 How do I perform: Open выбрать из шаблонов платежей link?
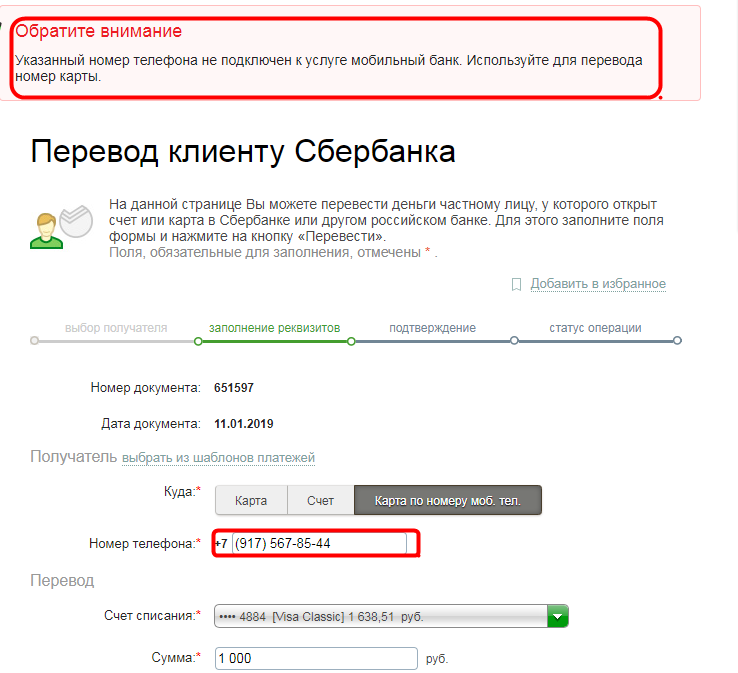pyautogui.click(x=218, y=457)
